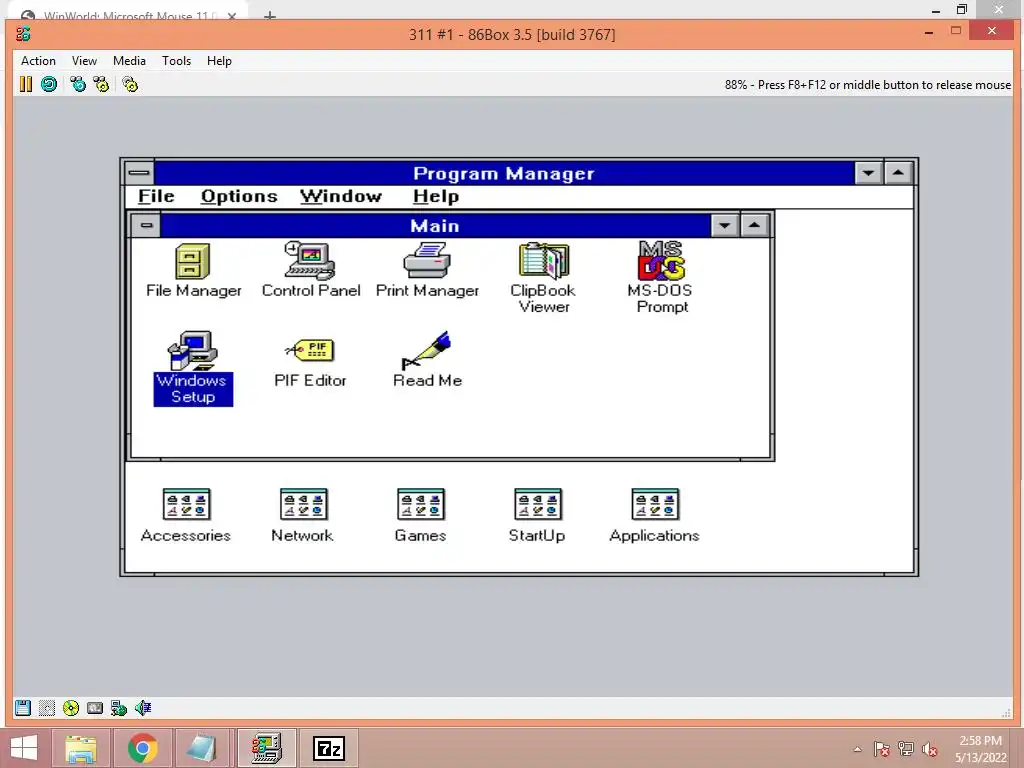1024x768 pixels.
Task: Send Ctrl+Alt+Esc via the toolbar icon
Action: point(101,84)
